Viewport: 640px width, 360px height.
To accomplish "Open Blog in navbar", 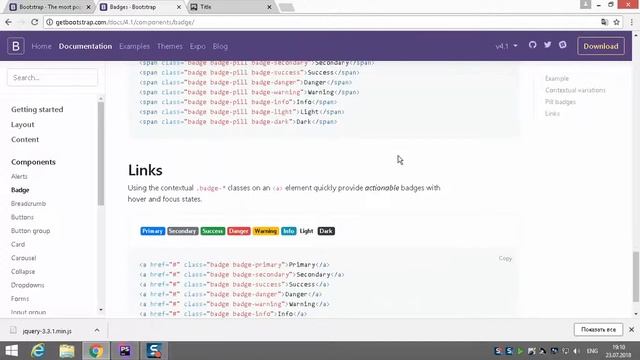I will pyautogui.click(x=220, y=46).
